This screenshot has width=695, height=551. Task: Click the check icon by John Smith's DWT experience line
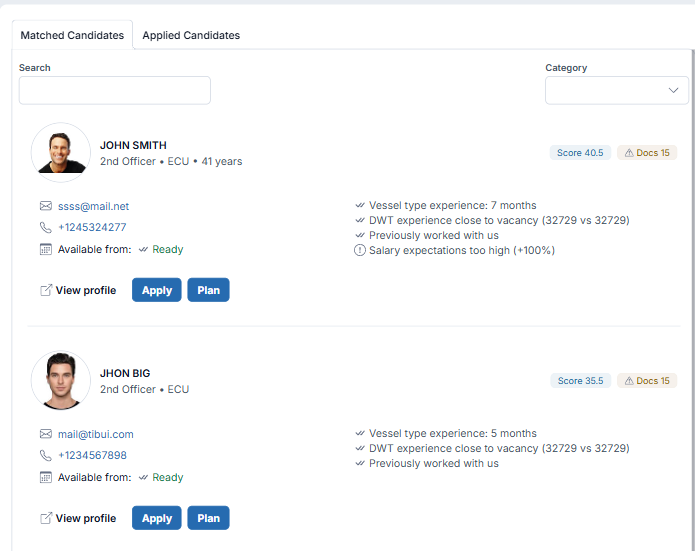pos(360,220)
